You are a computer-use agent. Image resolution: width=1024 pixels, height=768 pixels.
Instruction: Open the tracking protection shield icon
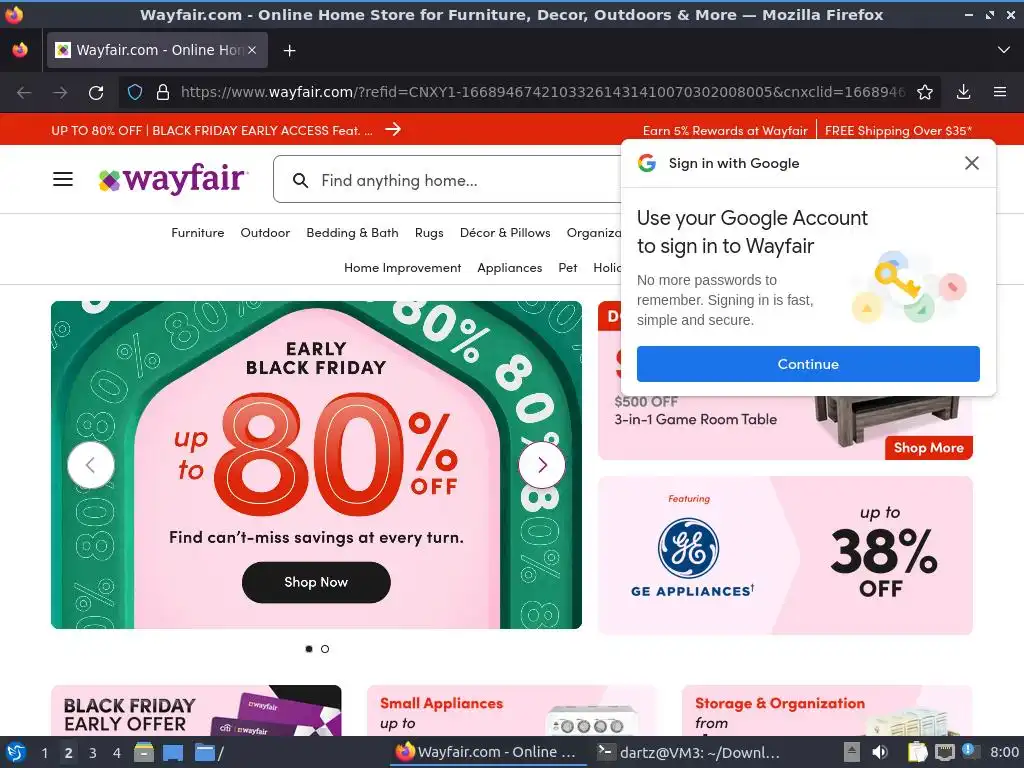click(x=135, y=92)
